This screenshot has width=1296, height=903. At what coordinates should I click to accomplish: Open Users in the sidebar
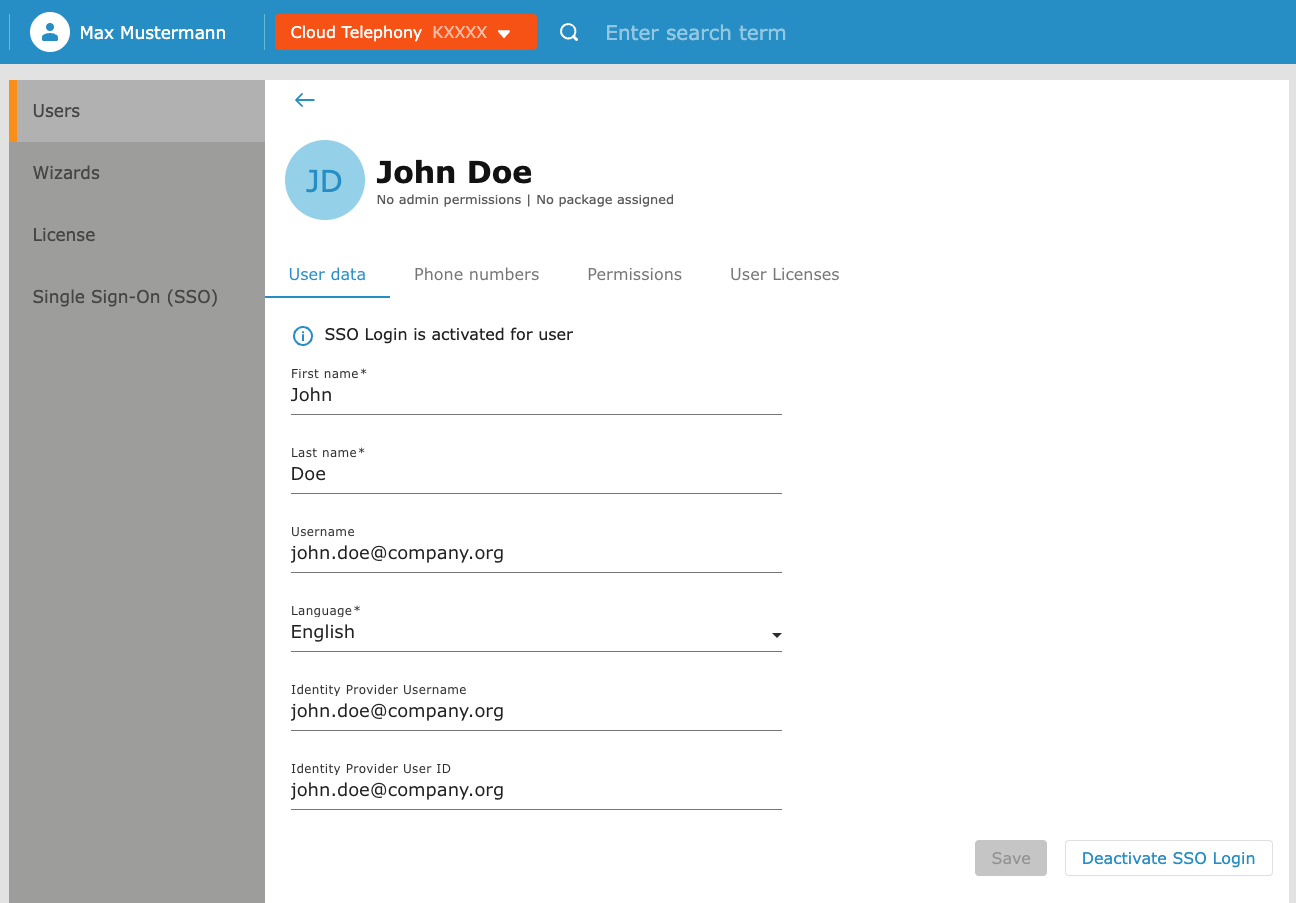[x=137, y=111]
